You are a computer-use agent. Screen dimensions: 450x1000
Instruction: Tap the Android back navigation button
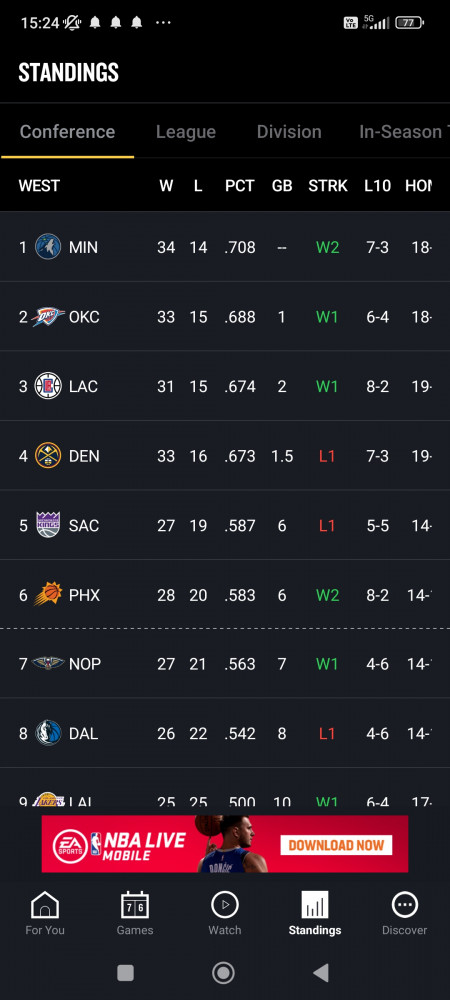pyautogui.click(x=321, y=973)
